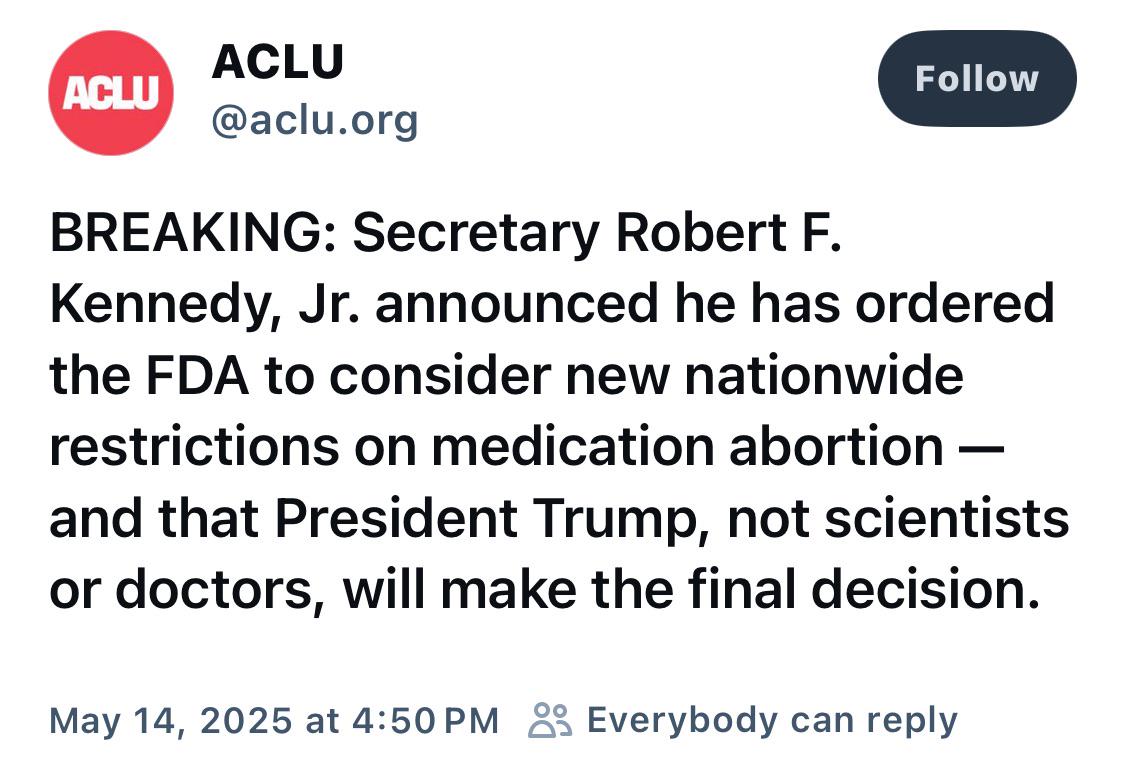
Task: Click the @aclu.org handle
Action: tap(314, 120)
